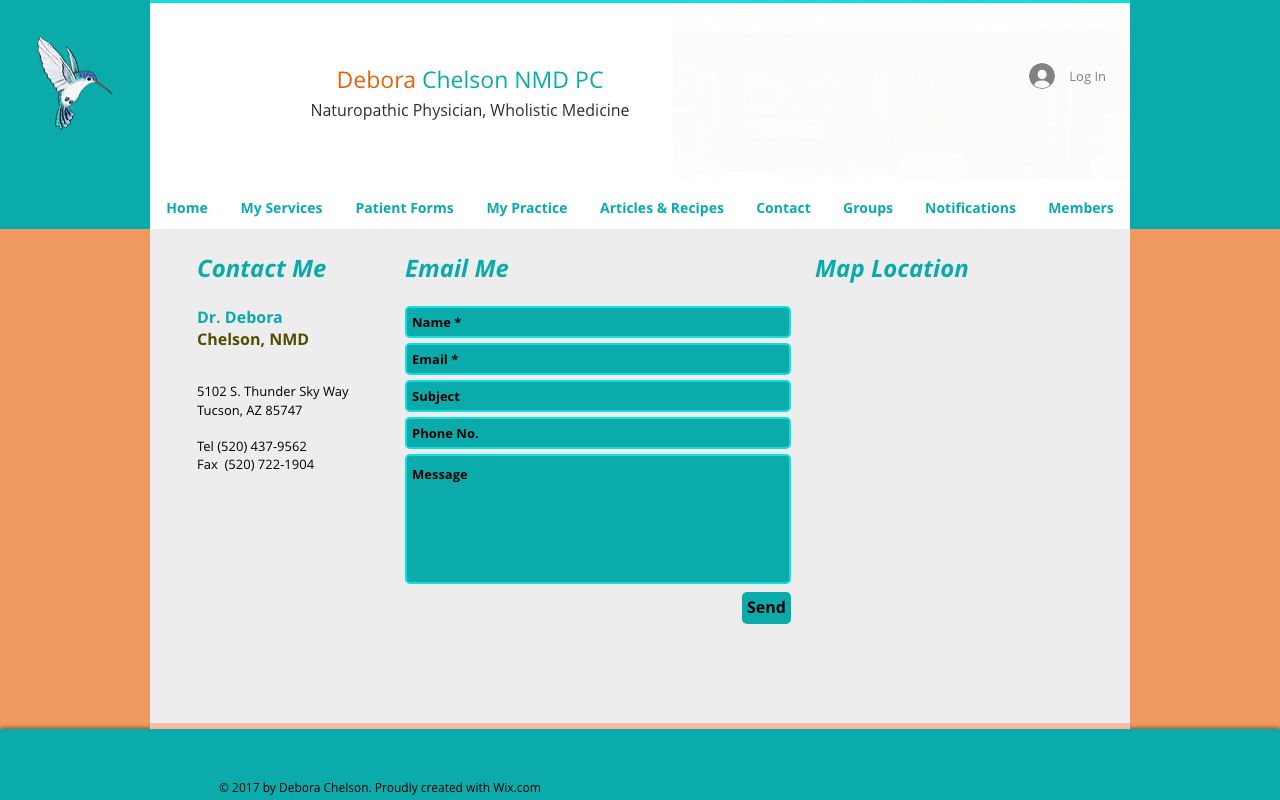Click the hummingbird logo icon
Image resolution: width=1280 pixels, height=800 pixels.
point(74,83)
